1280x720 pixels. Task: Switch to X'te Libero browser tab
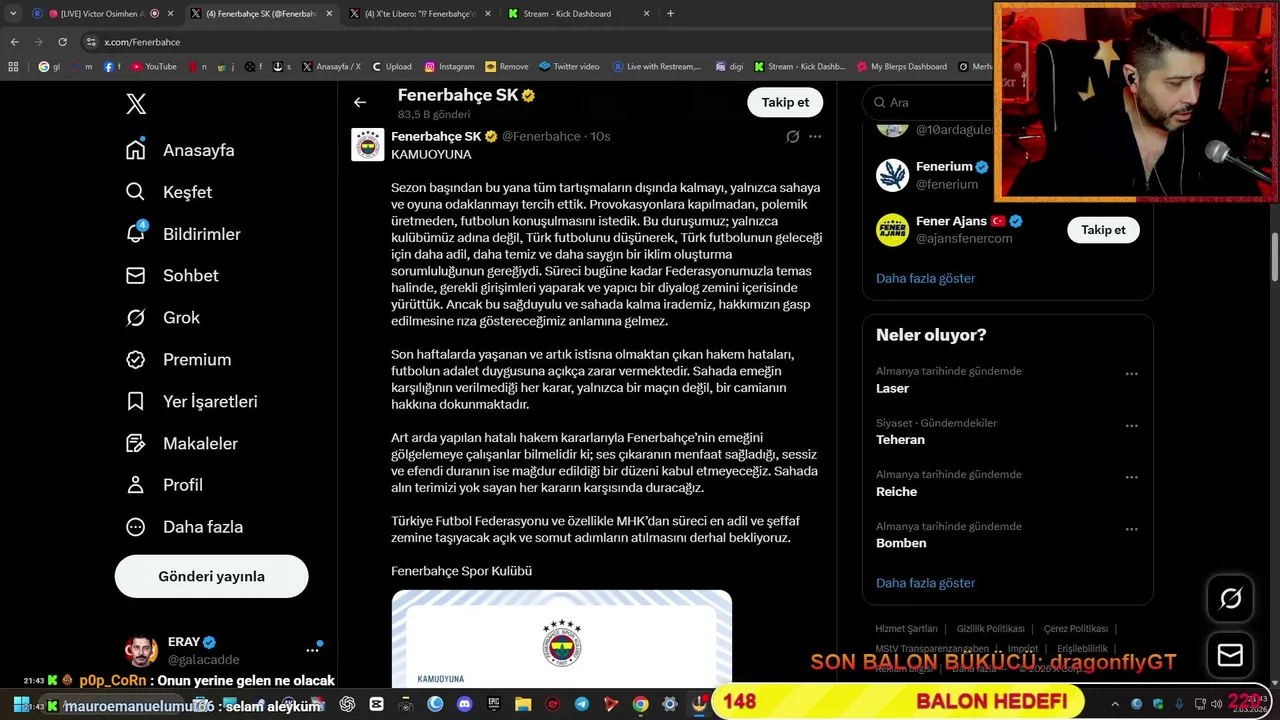(418, 14)
